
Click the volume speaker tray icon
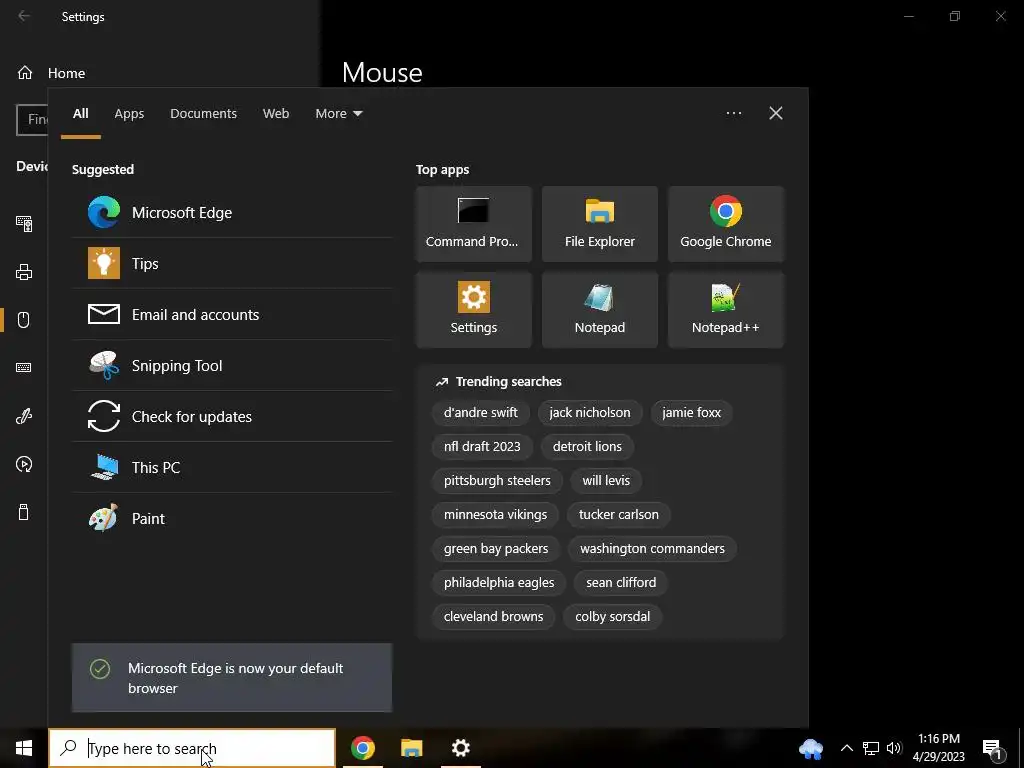[894, 748]
